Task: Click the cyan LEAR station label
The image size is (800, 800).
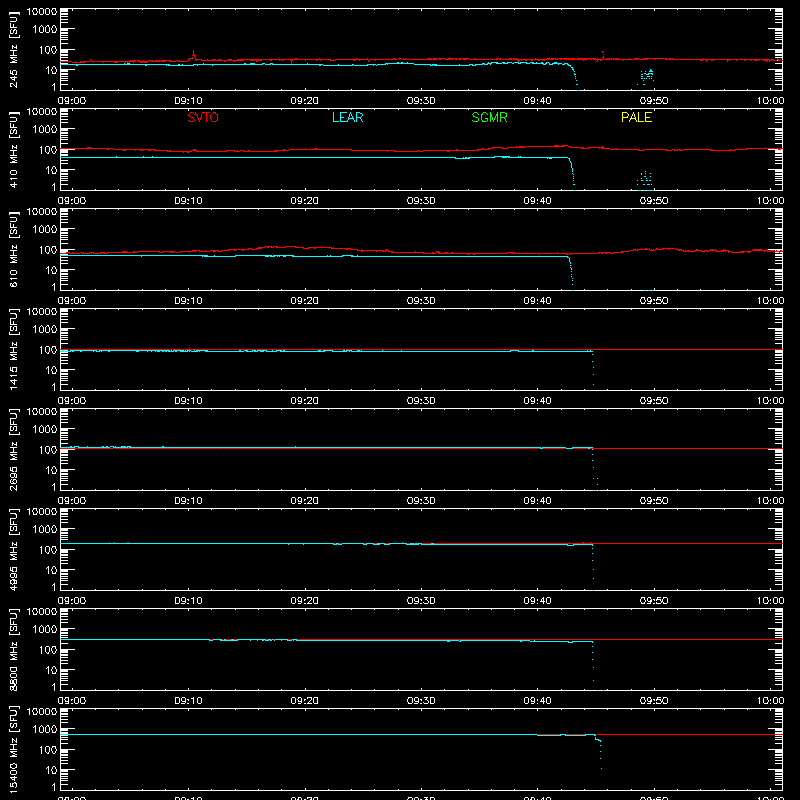Action: [x=347, y=117]
